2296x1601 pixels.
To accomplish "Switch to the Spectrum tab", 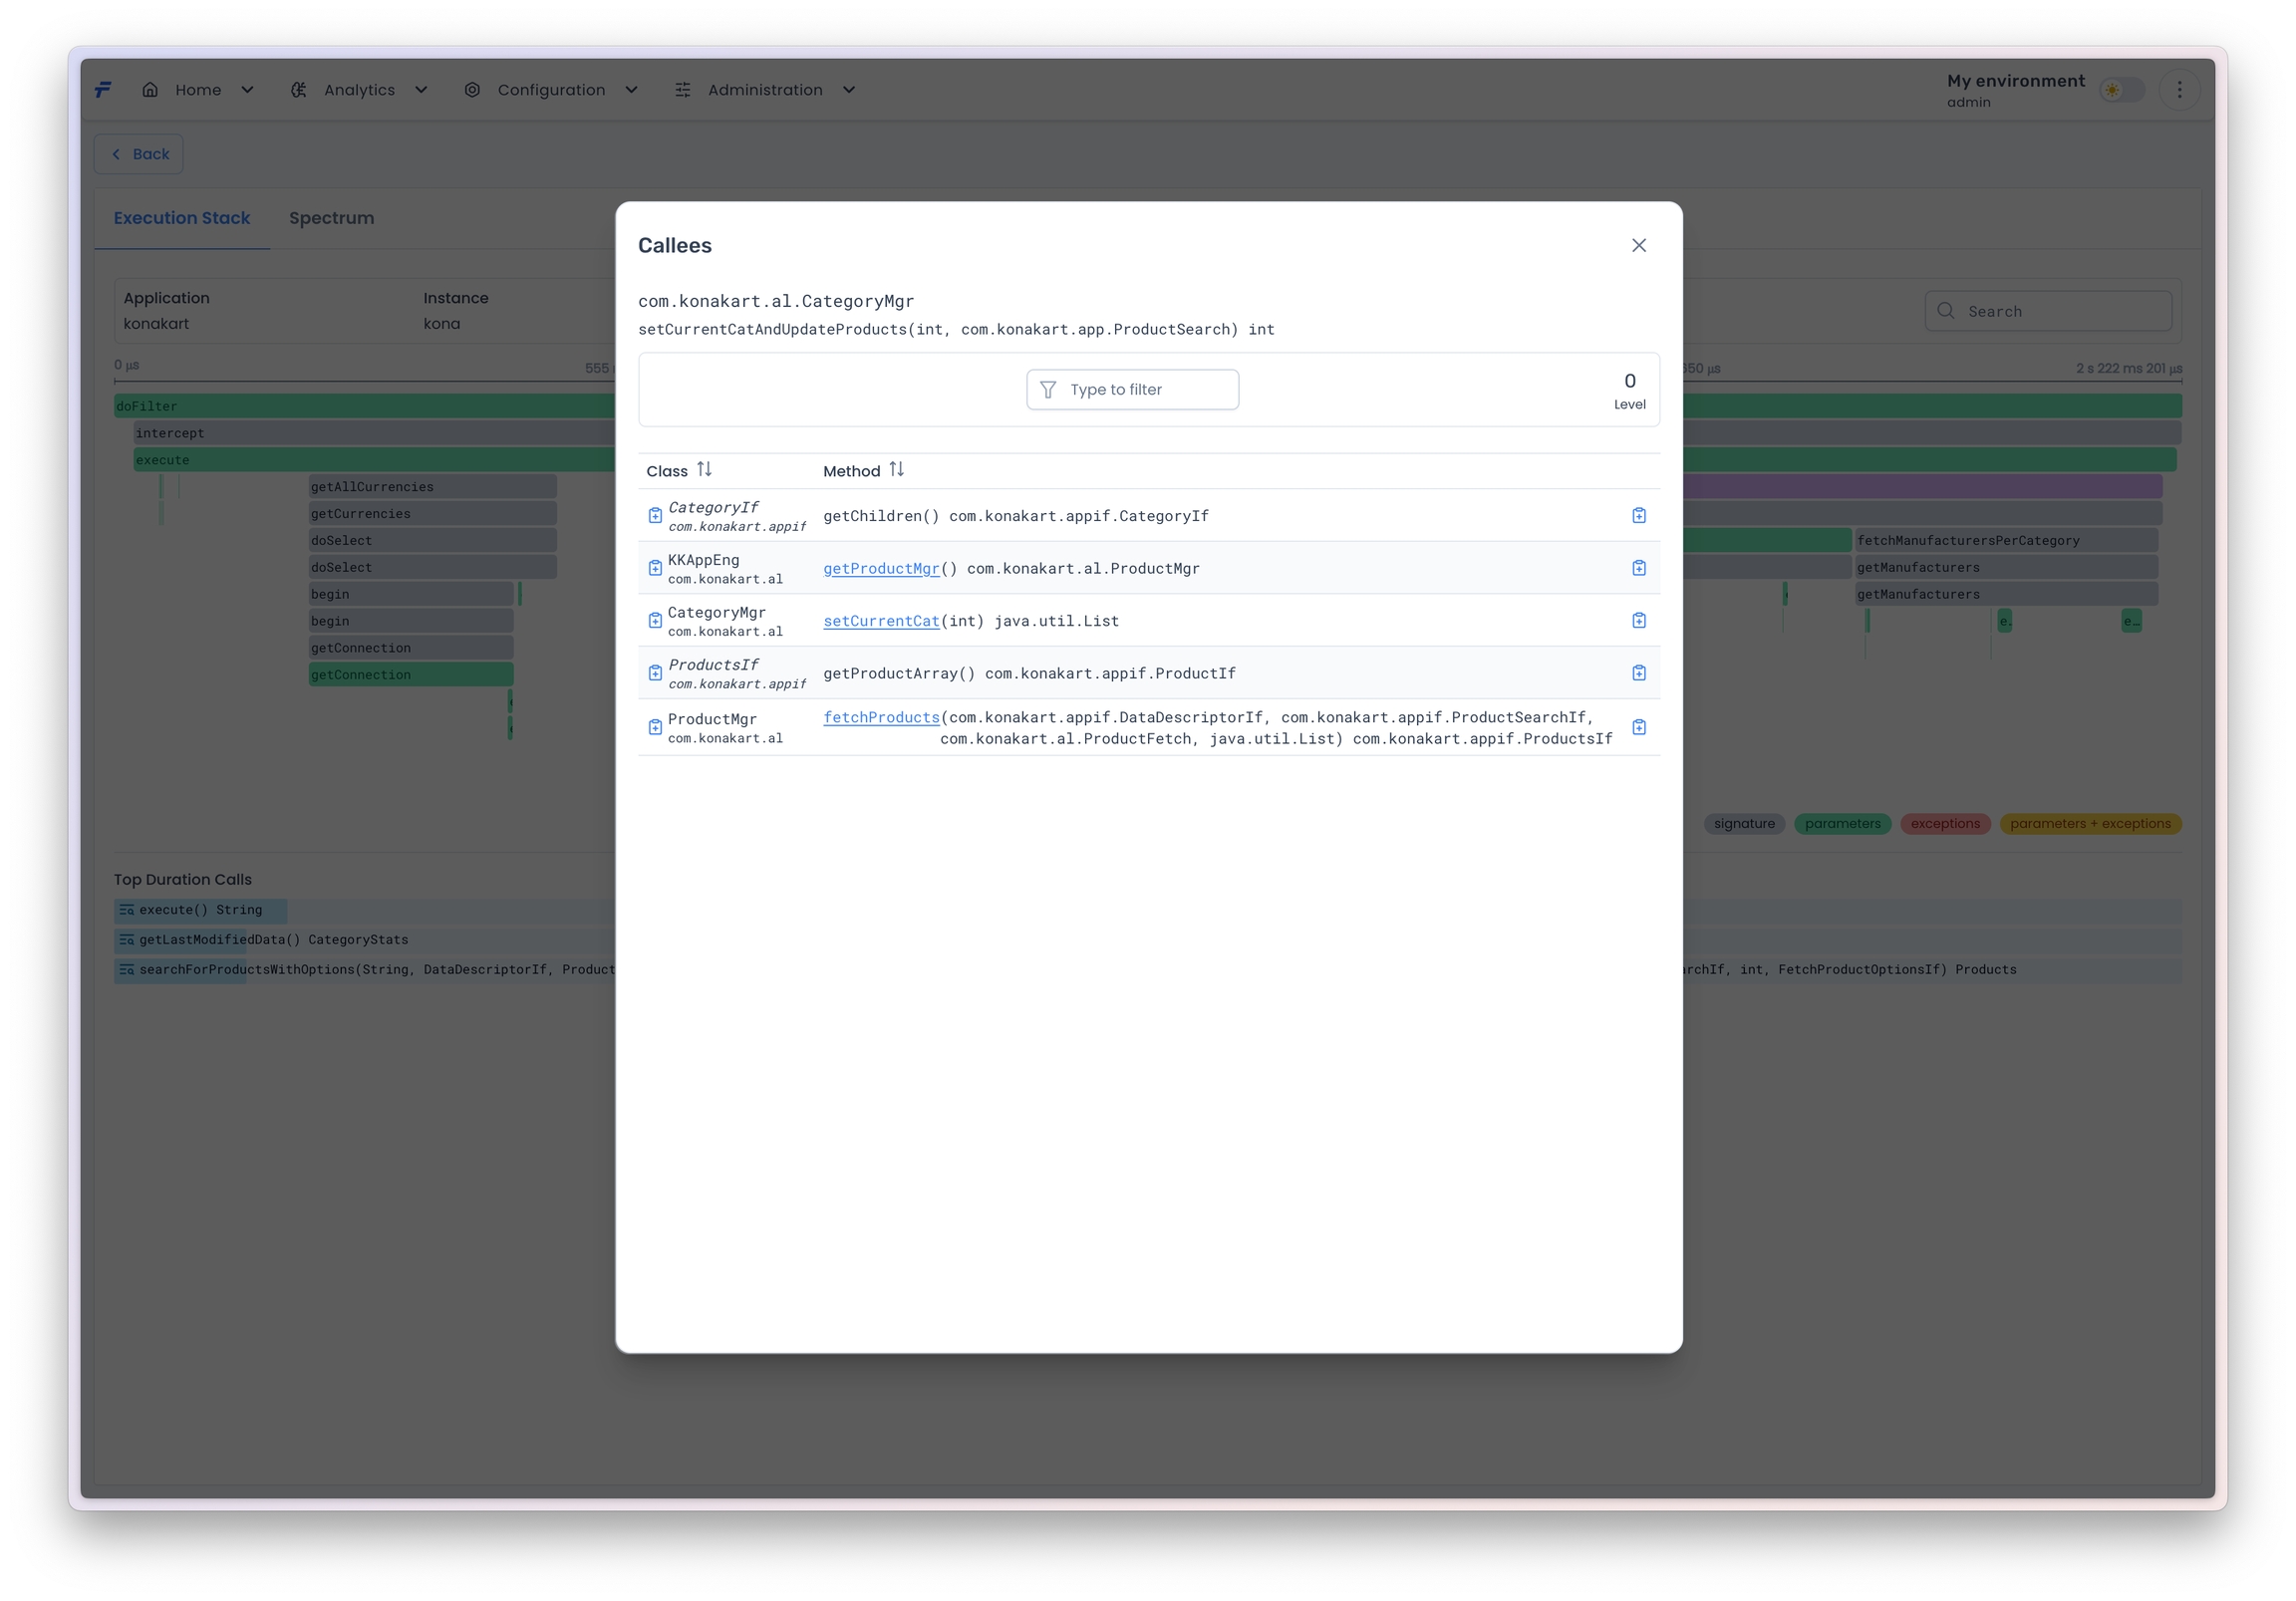I will click(x=331, y=218).
